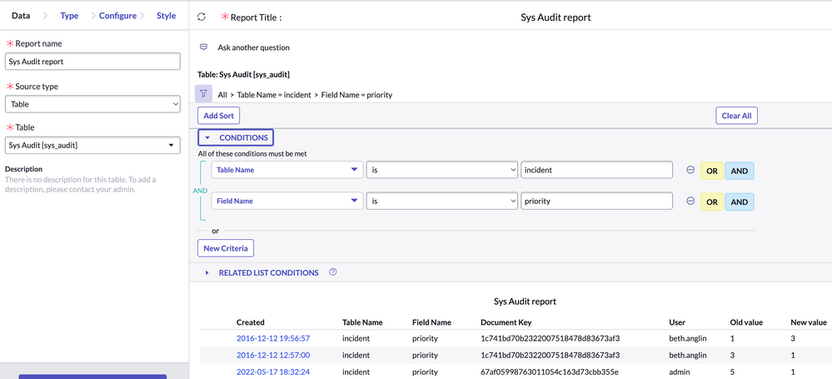The height and width of the screenshot is (379, 832).
Task: Click the value field containing priority
Action: 597,201
